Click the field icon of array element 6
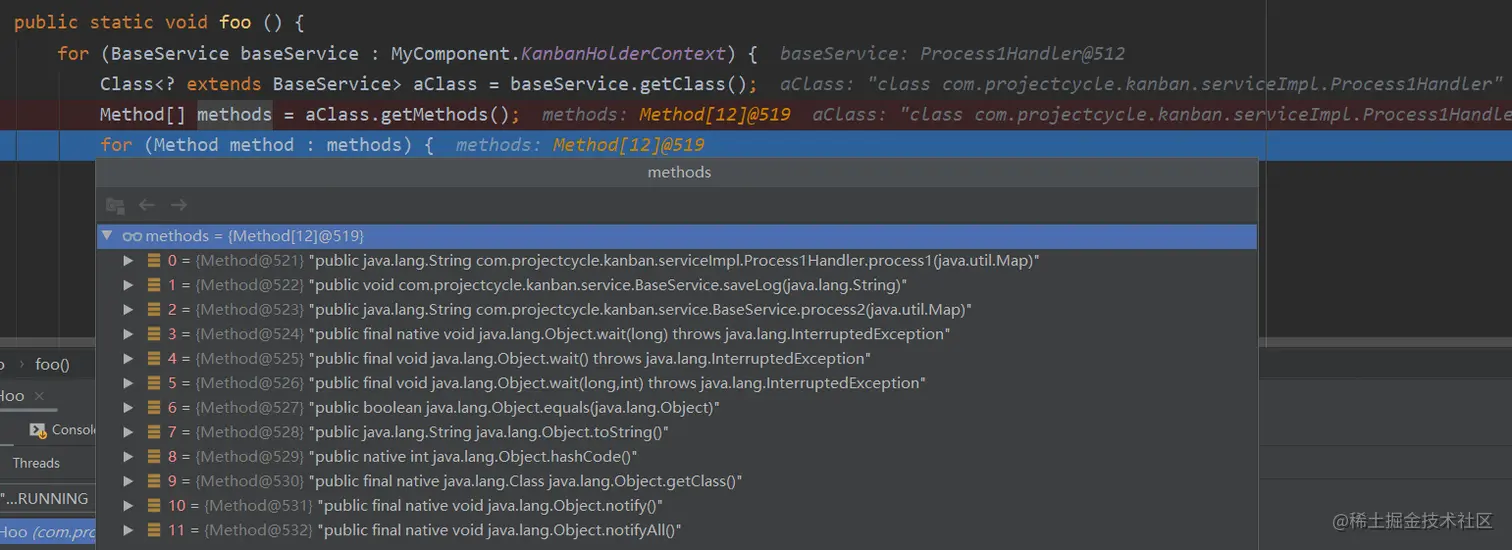Screen dimensions: 1512x550 coord(154,408)
